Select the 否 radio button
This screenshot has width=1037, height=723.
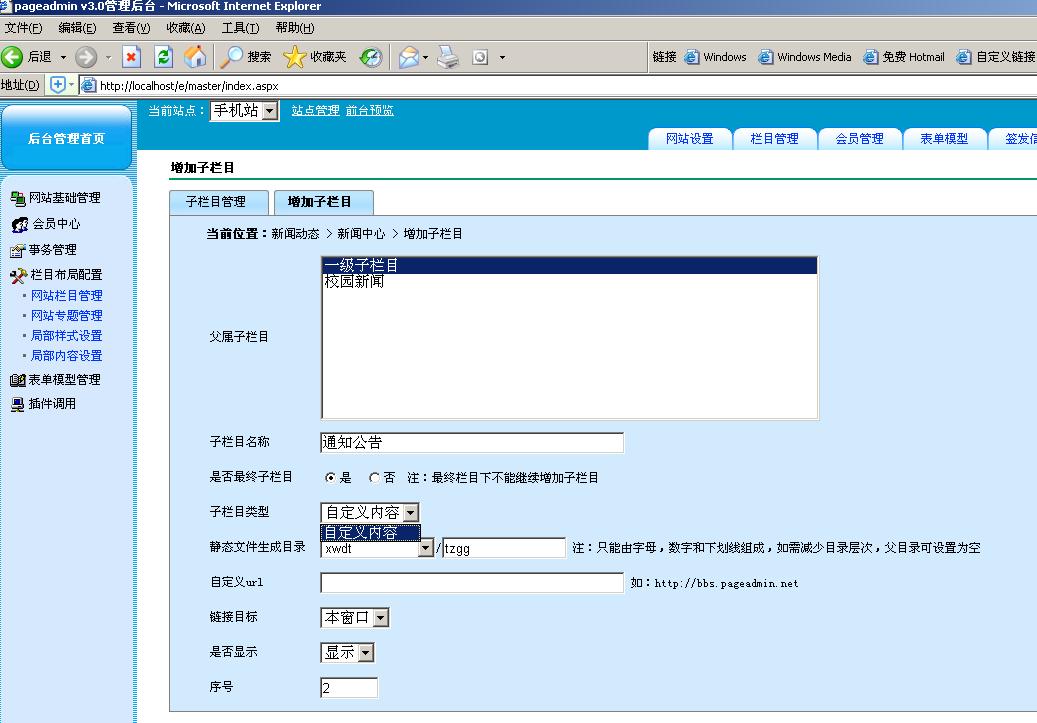(375, 478)
